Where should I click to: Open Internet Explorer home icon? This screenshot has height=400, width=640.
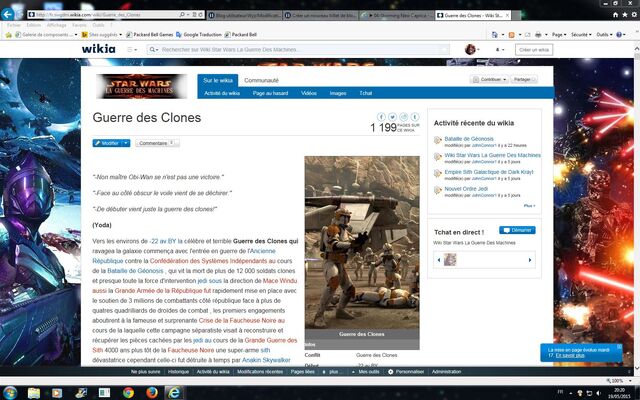coord(616,15)
